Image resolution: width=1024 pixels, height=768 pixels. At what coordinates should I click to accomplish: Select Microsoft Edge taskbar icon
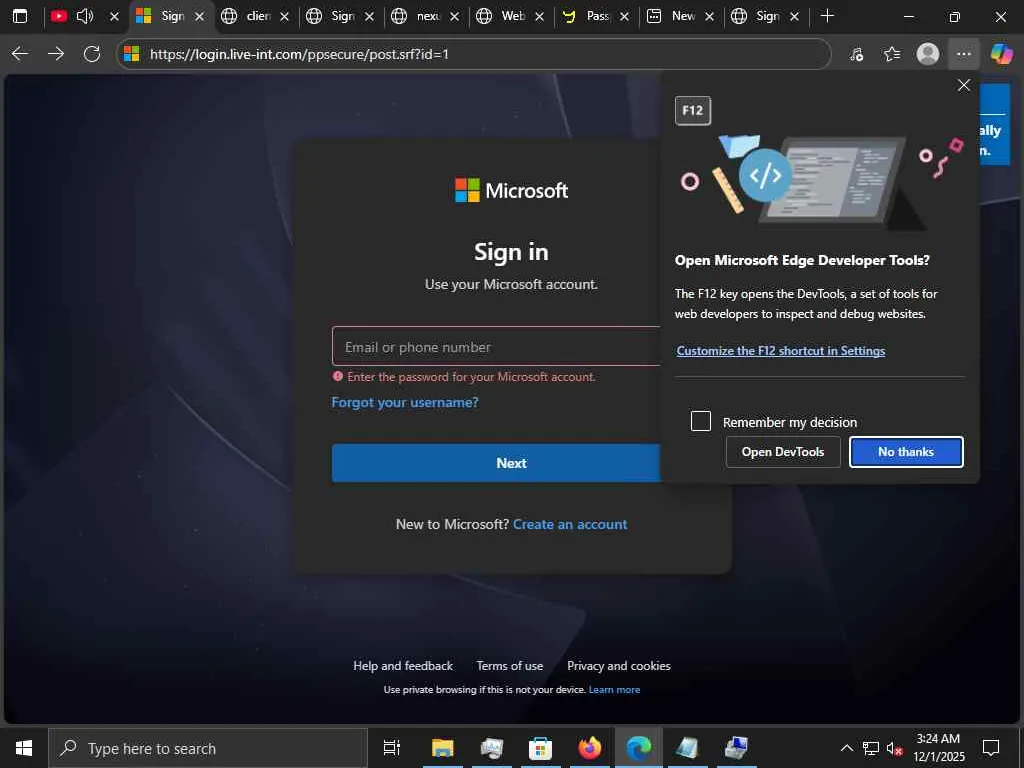click(x=639, y=748)
